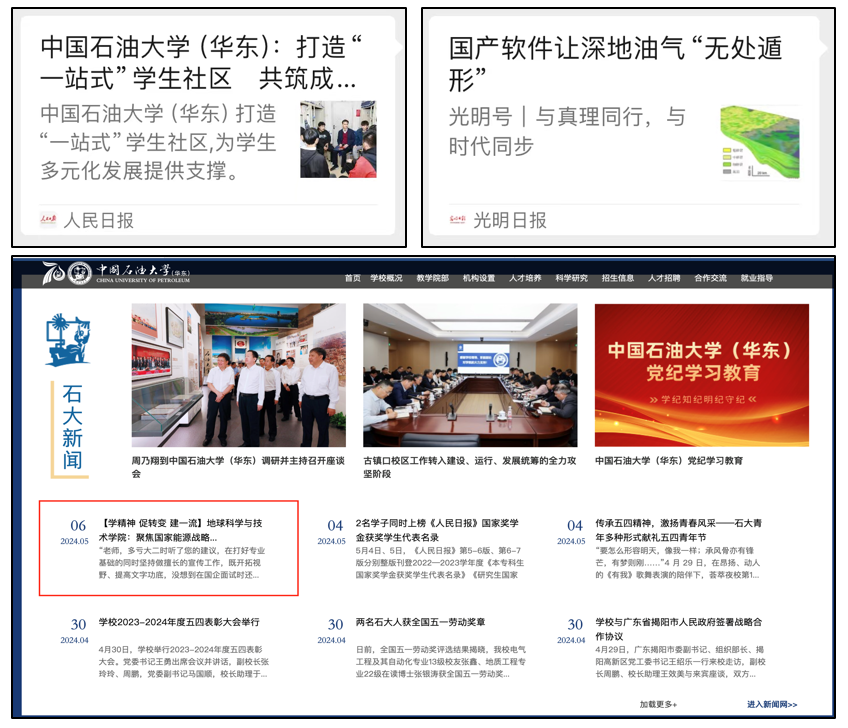Click the People's Daily (人民日报) source icon
848x728 pixels.
49,221
